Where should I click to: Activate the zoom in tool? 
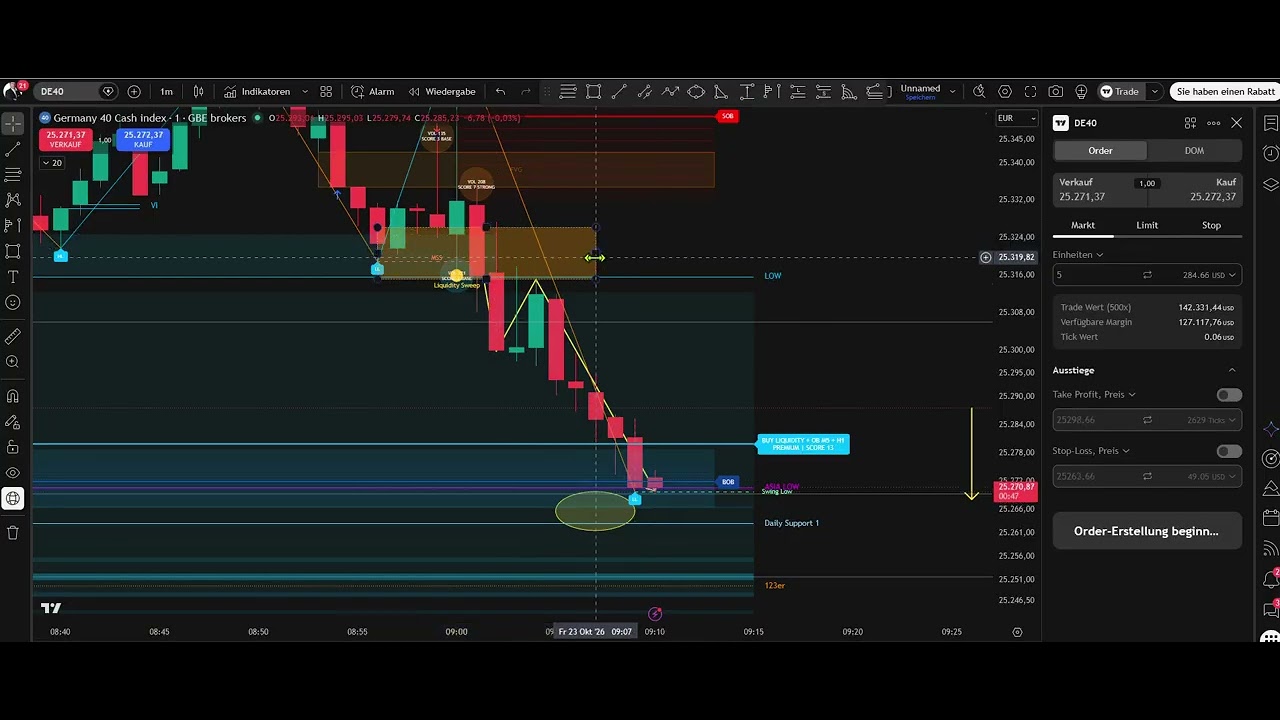pos(13,362)
